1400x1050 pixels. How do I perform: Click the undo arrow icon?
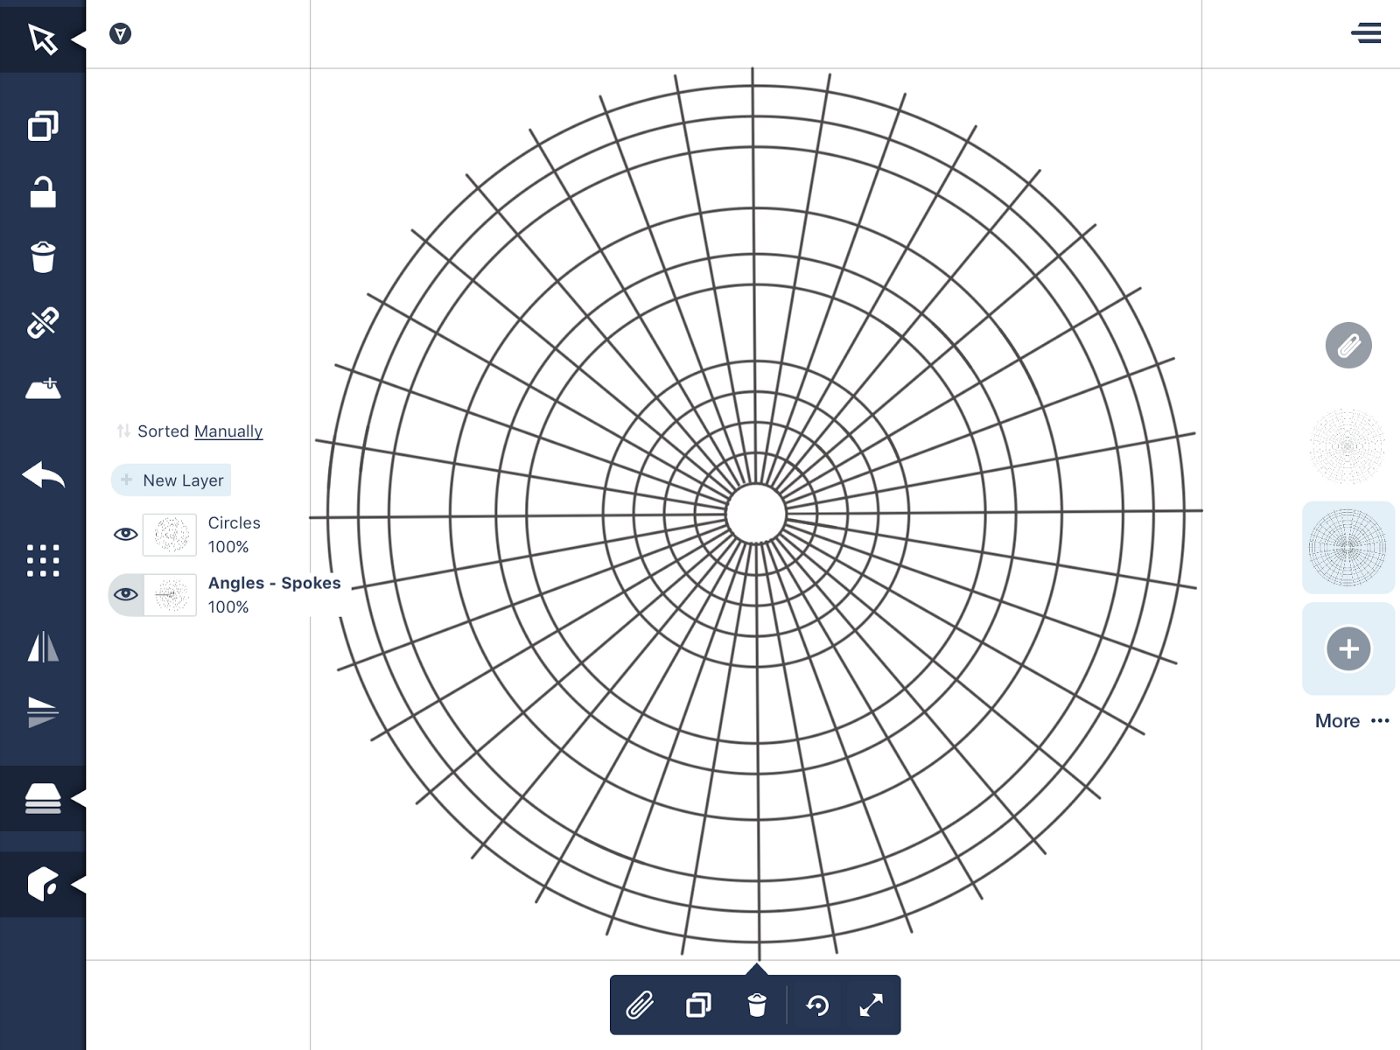pos(43,476)
